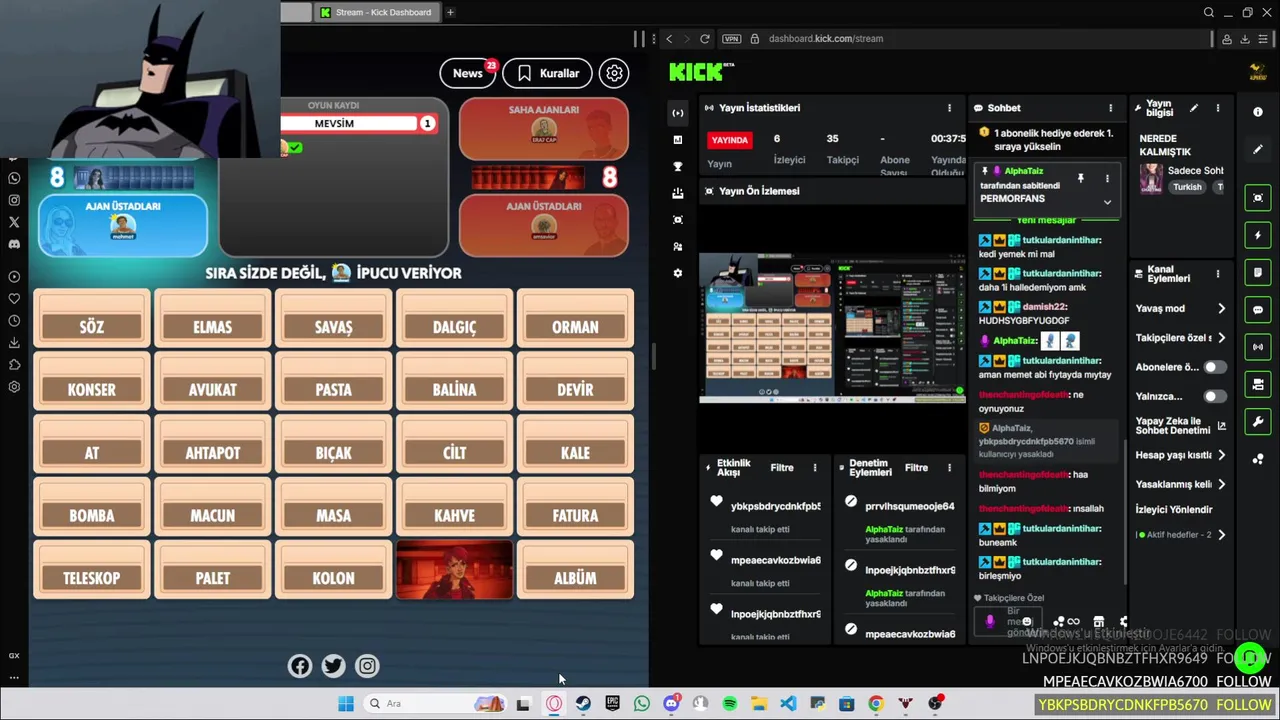The width and height of the screenshot is (1280, 720).
Task: Click red team Saha Ajanları card
Action: tap(544, 128)
